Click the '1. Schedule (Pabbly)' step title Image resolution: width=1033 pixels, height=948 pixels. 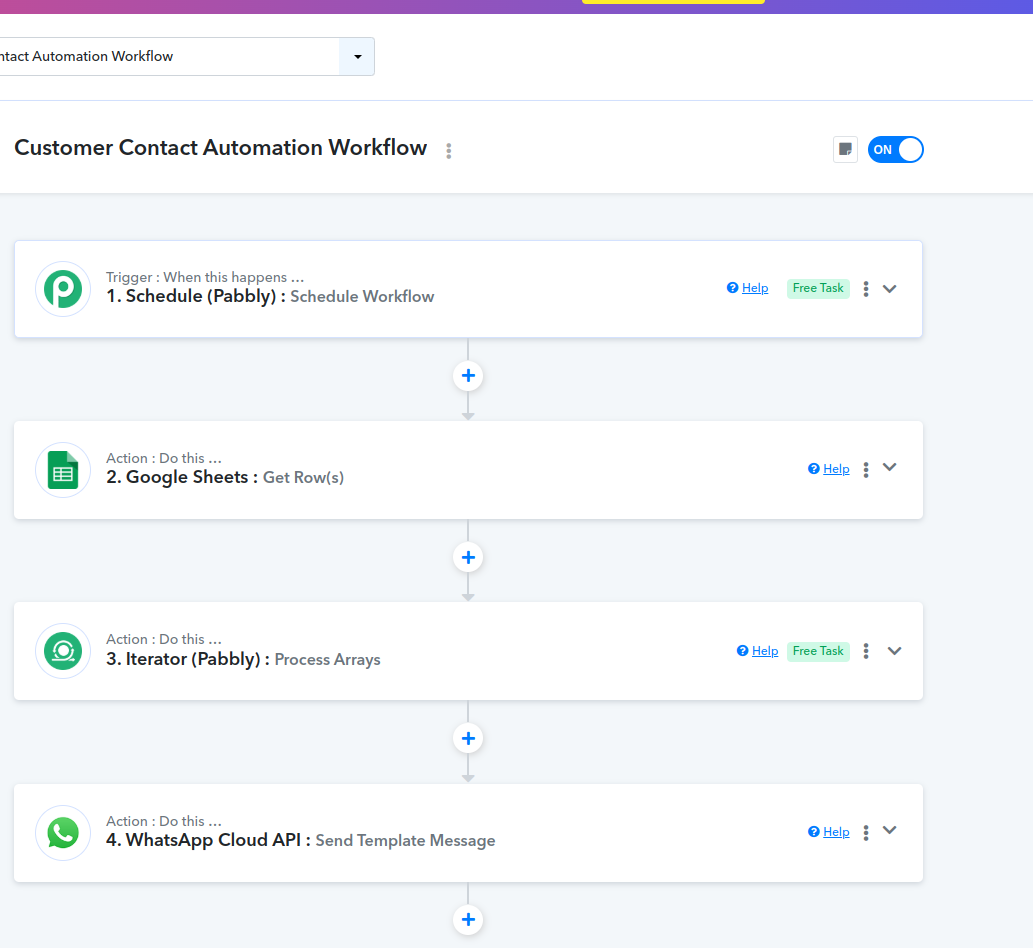pos(196,296)
